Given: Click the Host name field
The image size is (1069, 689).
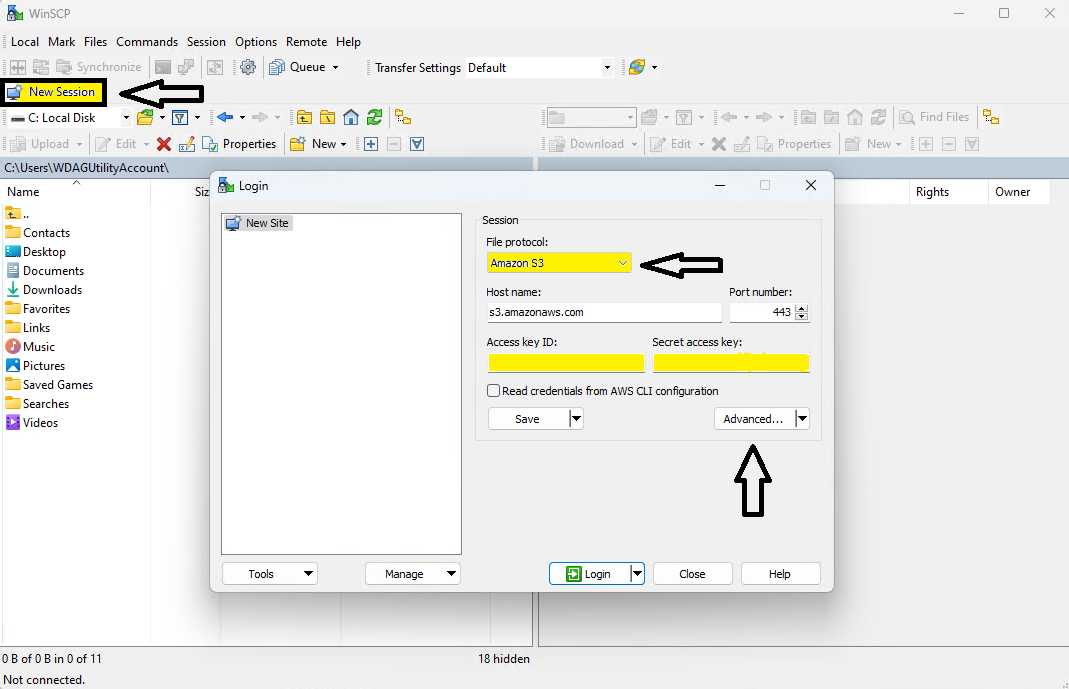Looking at the screenshot, I should click(604, 312).
